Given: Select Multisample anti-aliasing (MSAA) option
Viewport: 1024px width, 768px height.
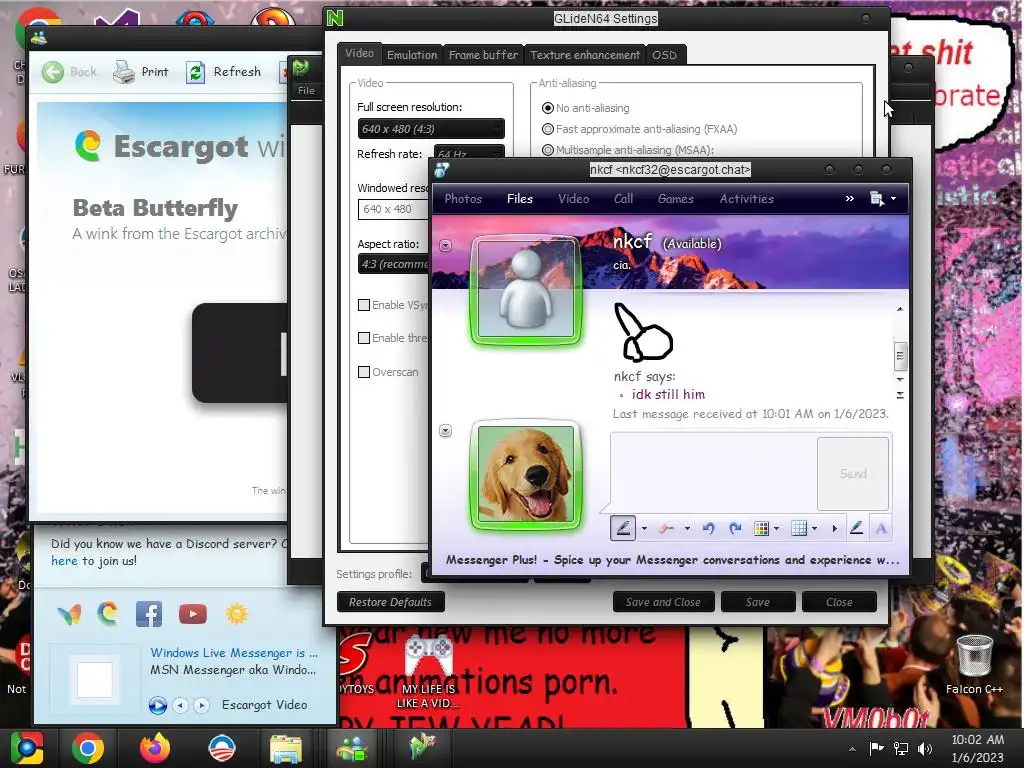Looking at the screenshot, I should click(x=548, y=150).
